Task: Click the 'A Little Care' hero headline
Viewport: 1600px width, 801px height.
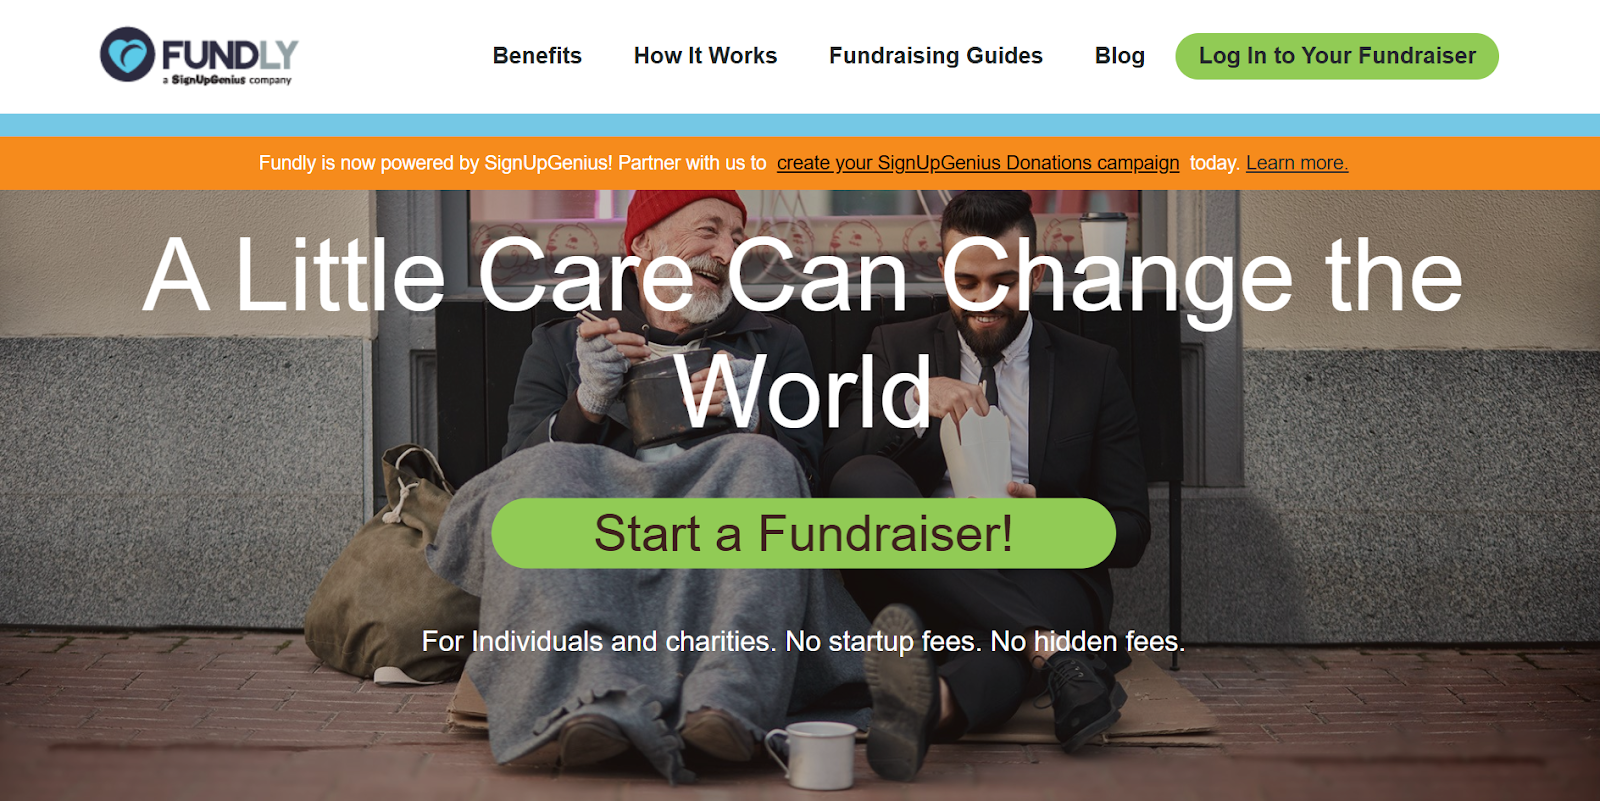Action: click(803, 332)
